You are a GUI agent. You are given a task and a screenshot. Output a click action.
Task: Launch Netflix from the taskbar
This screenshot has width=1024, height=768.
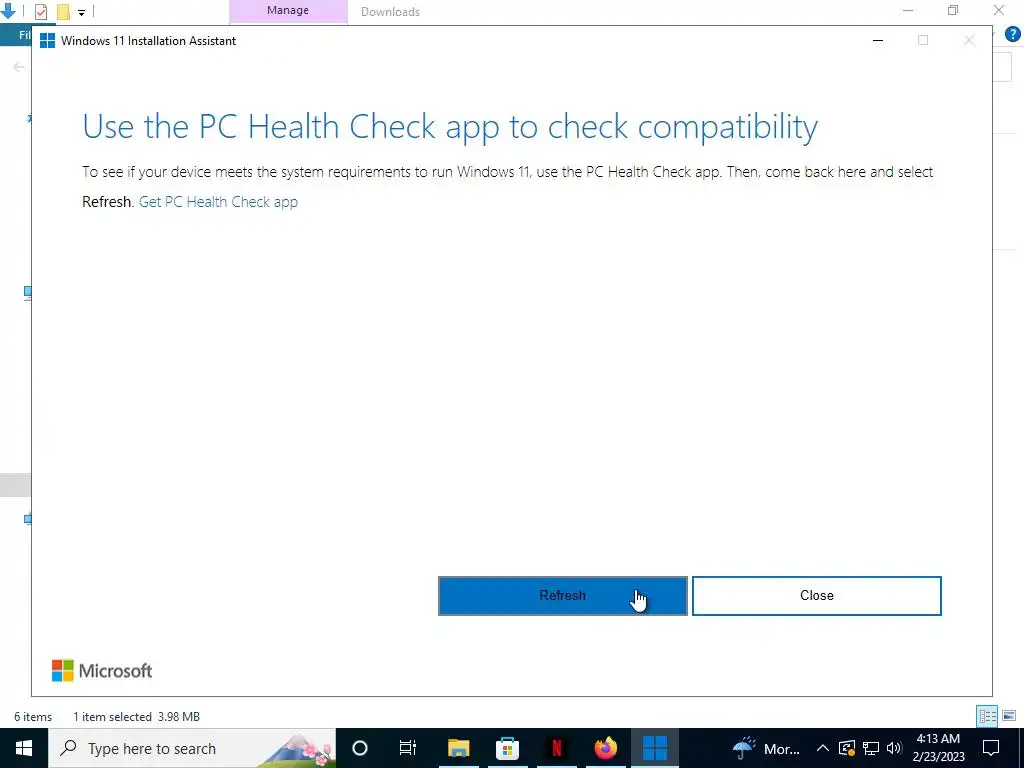click(556, 748)
